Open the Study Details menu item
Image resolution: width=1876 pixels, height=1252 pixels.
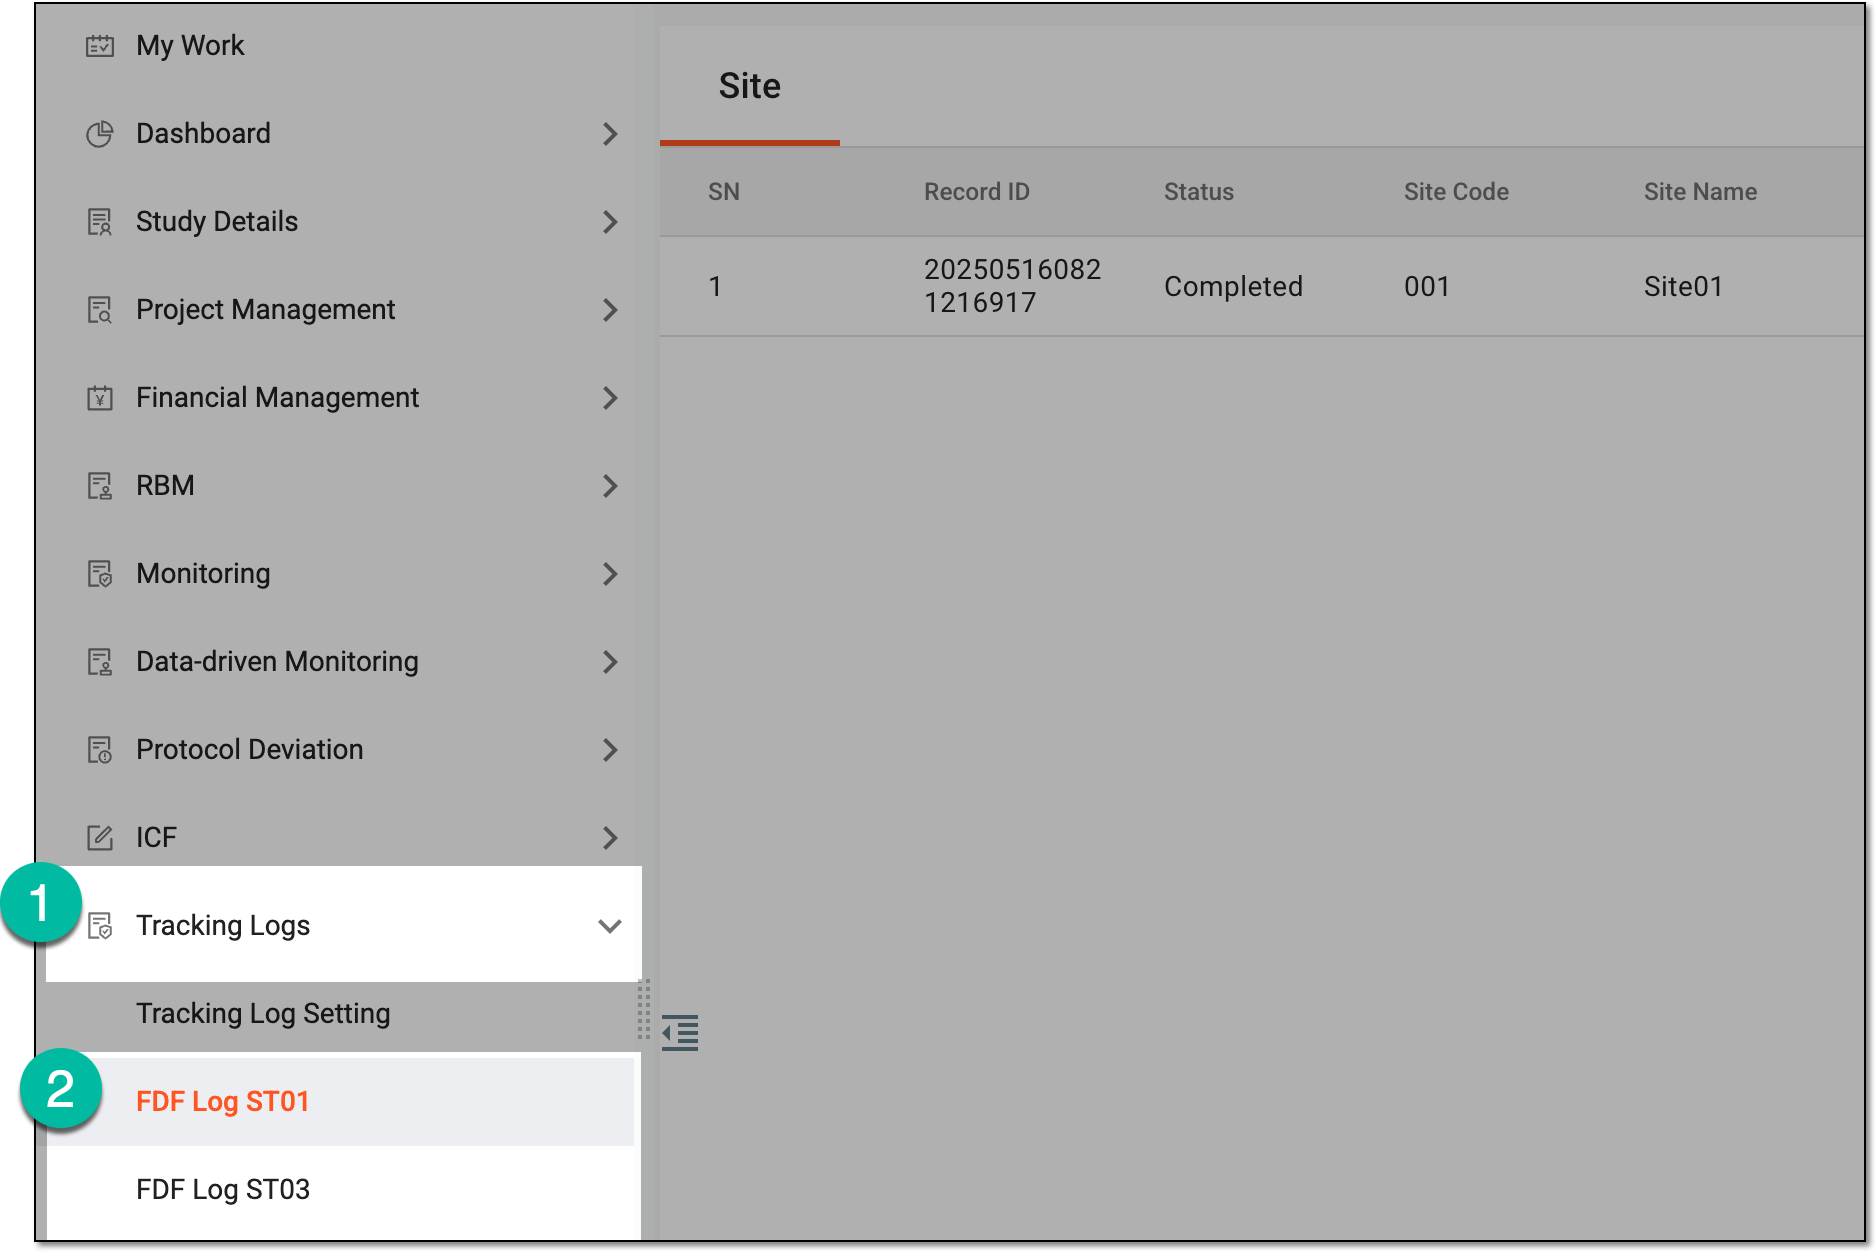(x=217, y=222)
